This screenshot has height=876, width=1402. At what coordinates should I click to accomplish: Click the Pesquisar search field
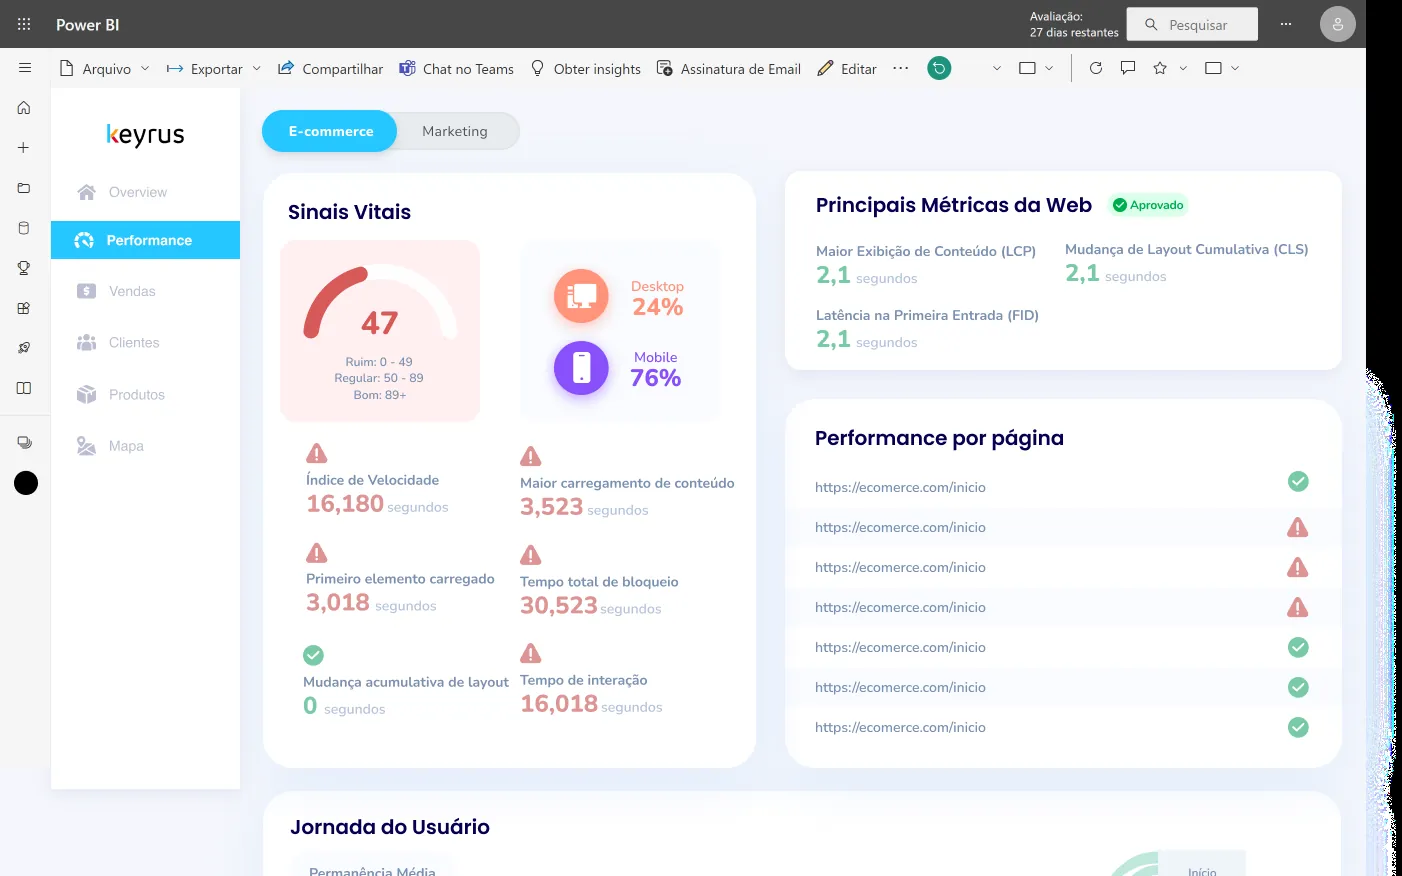1192,24
